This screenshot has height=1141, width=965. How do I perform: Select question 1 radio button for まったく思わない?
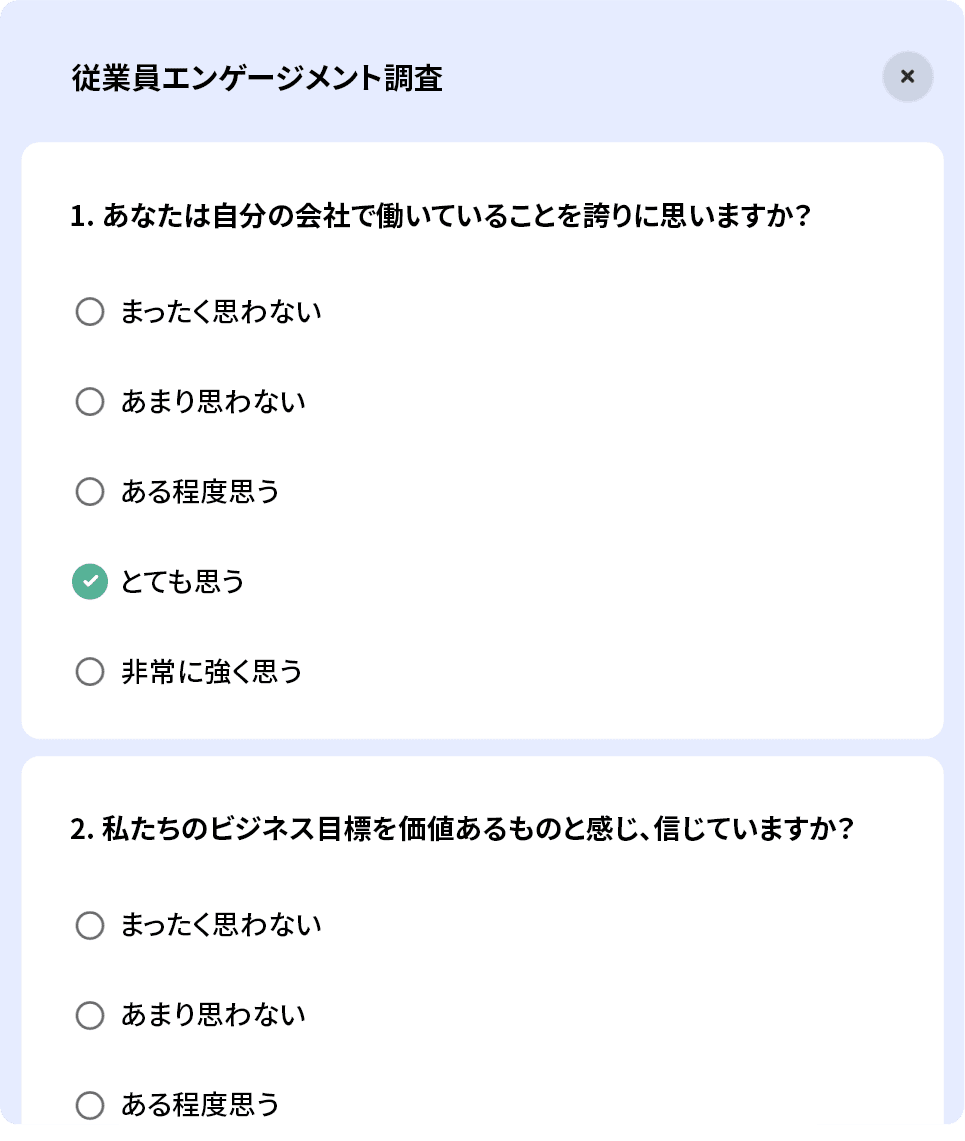click(90, 312)
